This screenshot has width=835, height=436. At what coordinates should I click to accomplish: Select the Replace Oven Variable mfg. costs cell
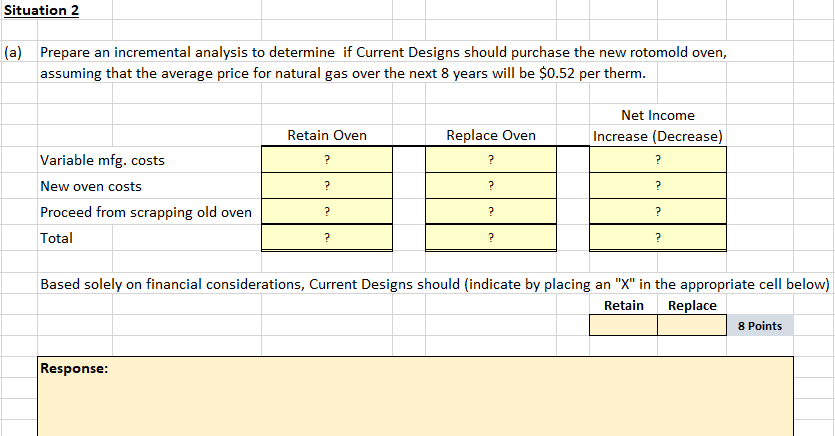click(x=491, y=160)
